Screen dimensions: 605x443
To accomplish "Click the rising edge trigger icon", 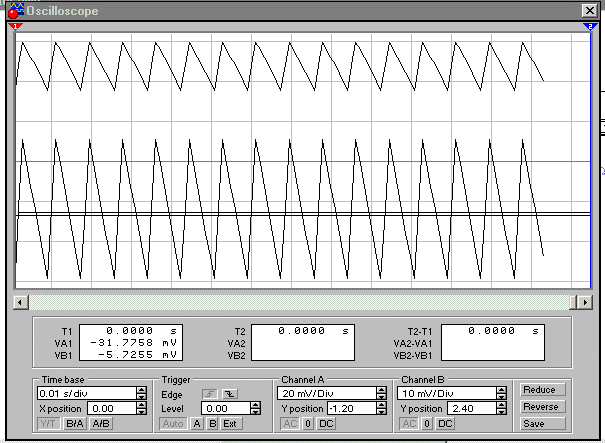I will 210,393.
